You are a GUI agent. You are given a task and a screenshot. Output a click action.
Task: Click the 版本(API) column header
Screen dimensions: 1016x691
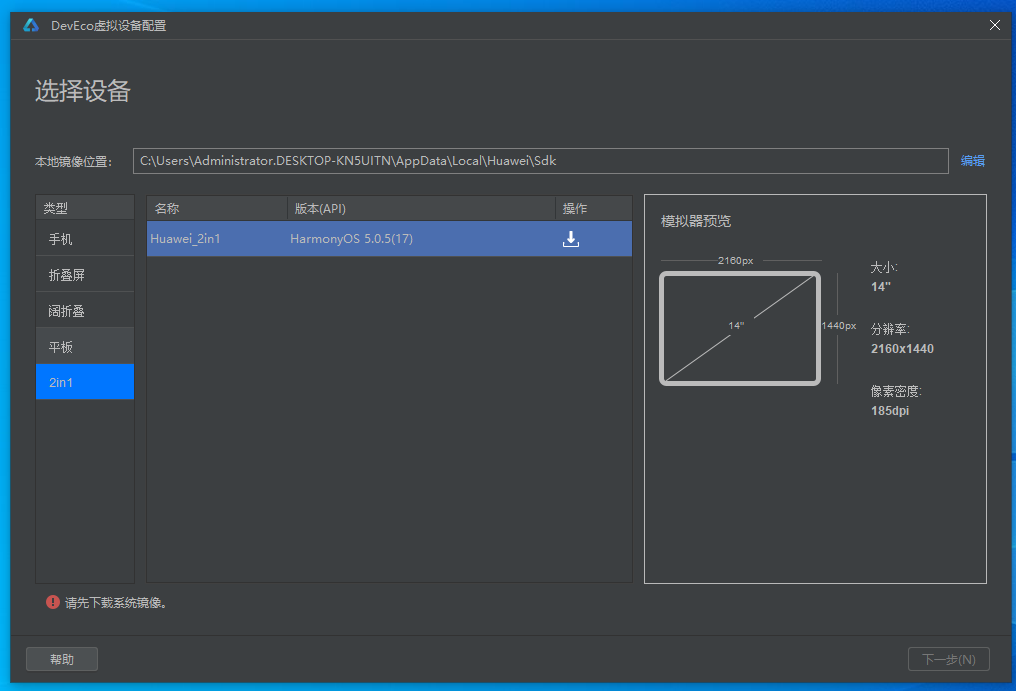coord(420,208)
